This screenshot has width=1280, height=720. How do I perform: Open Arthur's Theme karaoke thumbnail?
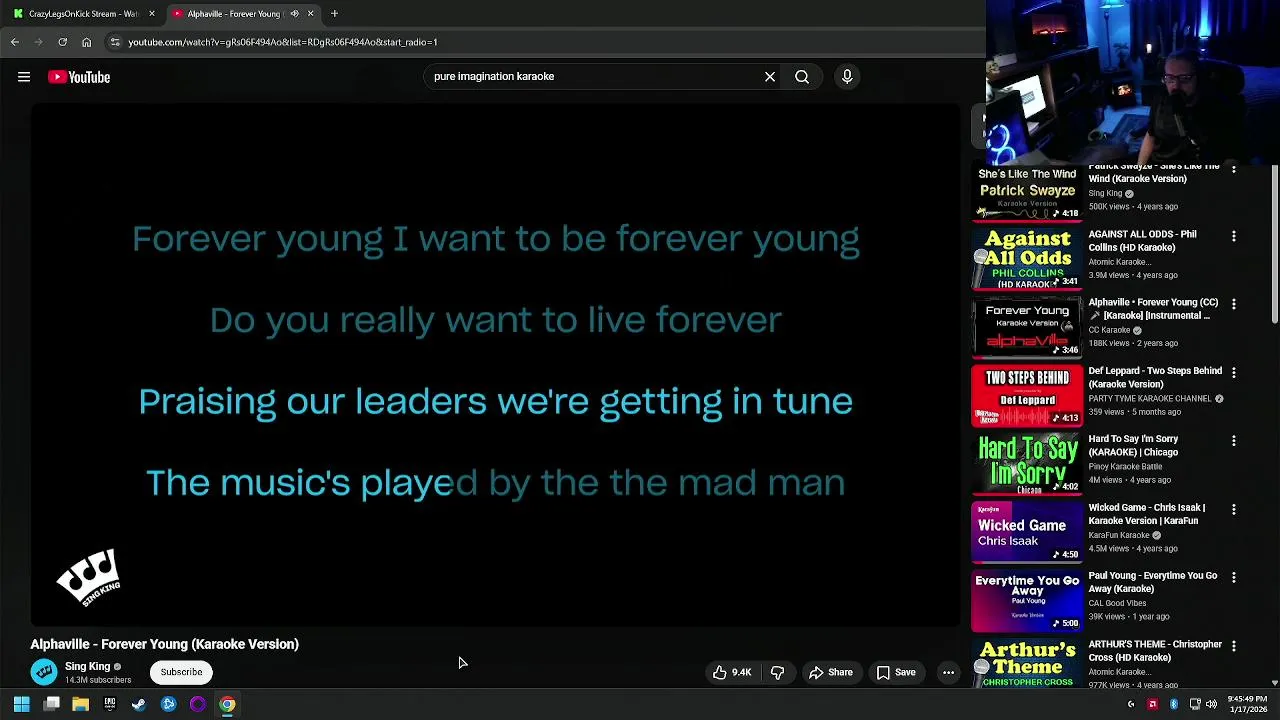click(x=1027, y=663)
